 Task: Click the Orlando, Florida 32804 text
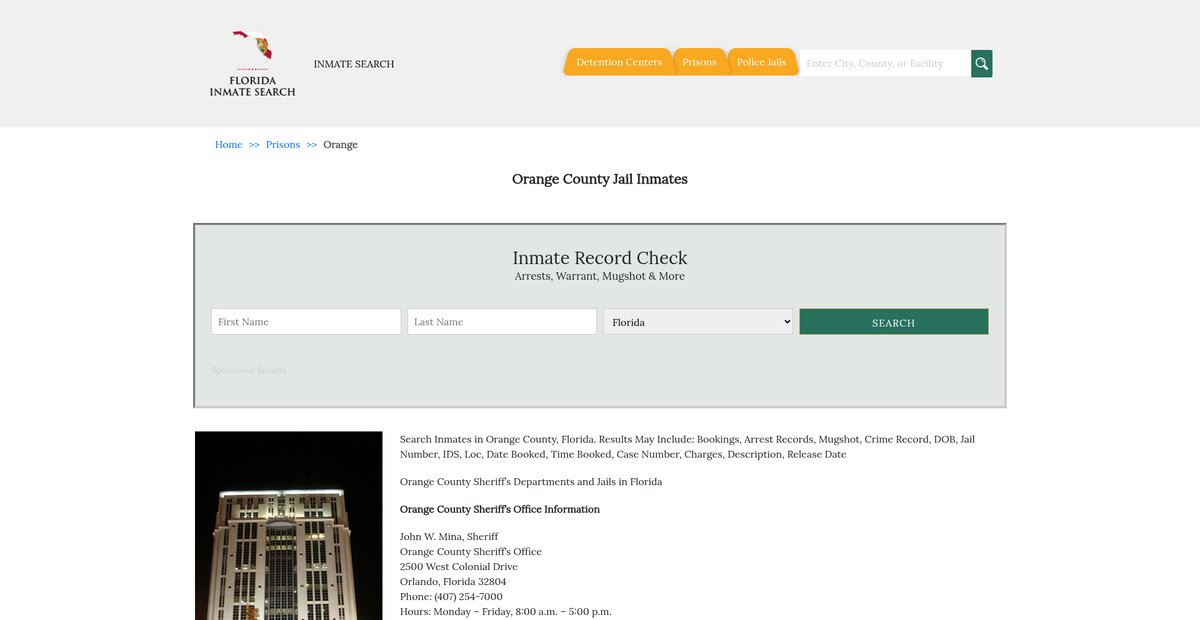click(x=453, y=581)
